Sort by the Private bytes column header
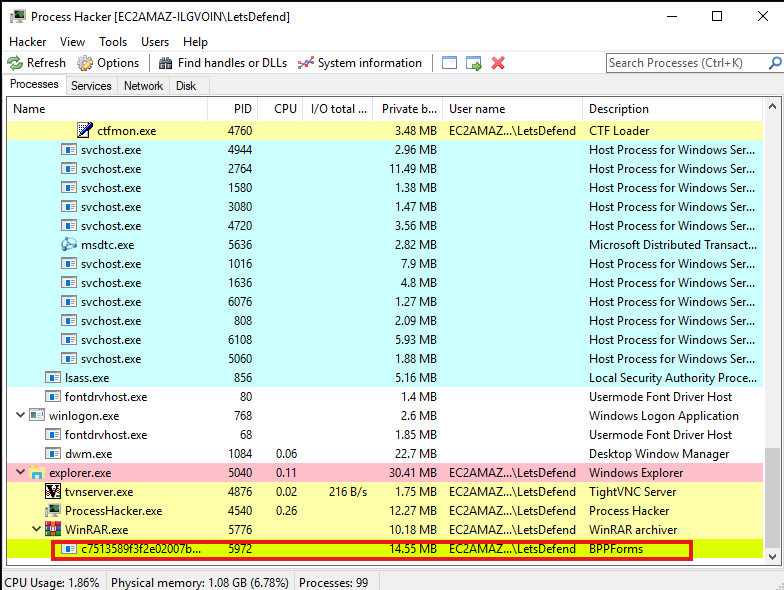 coord(408,109)
